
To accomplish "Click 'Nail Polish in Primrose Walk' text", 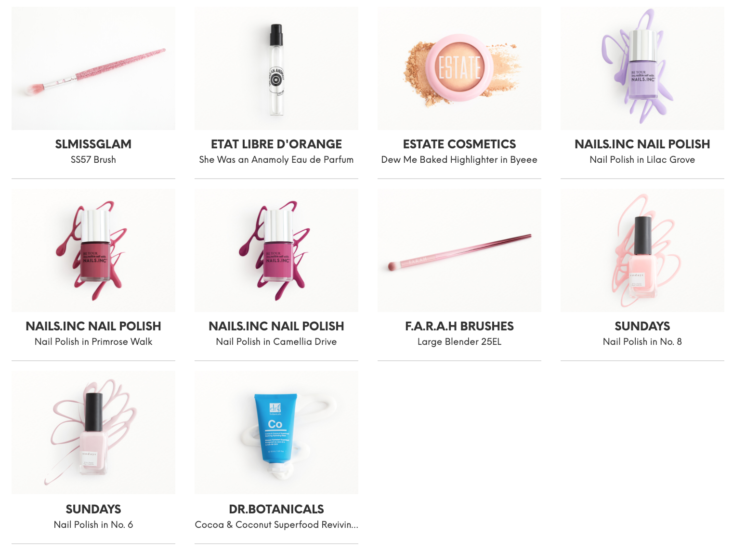I will coord(93,342).
